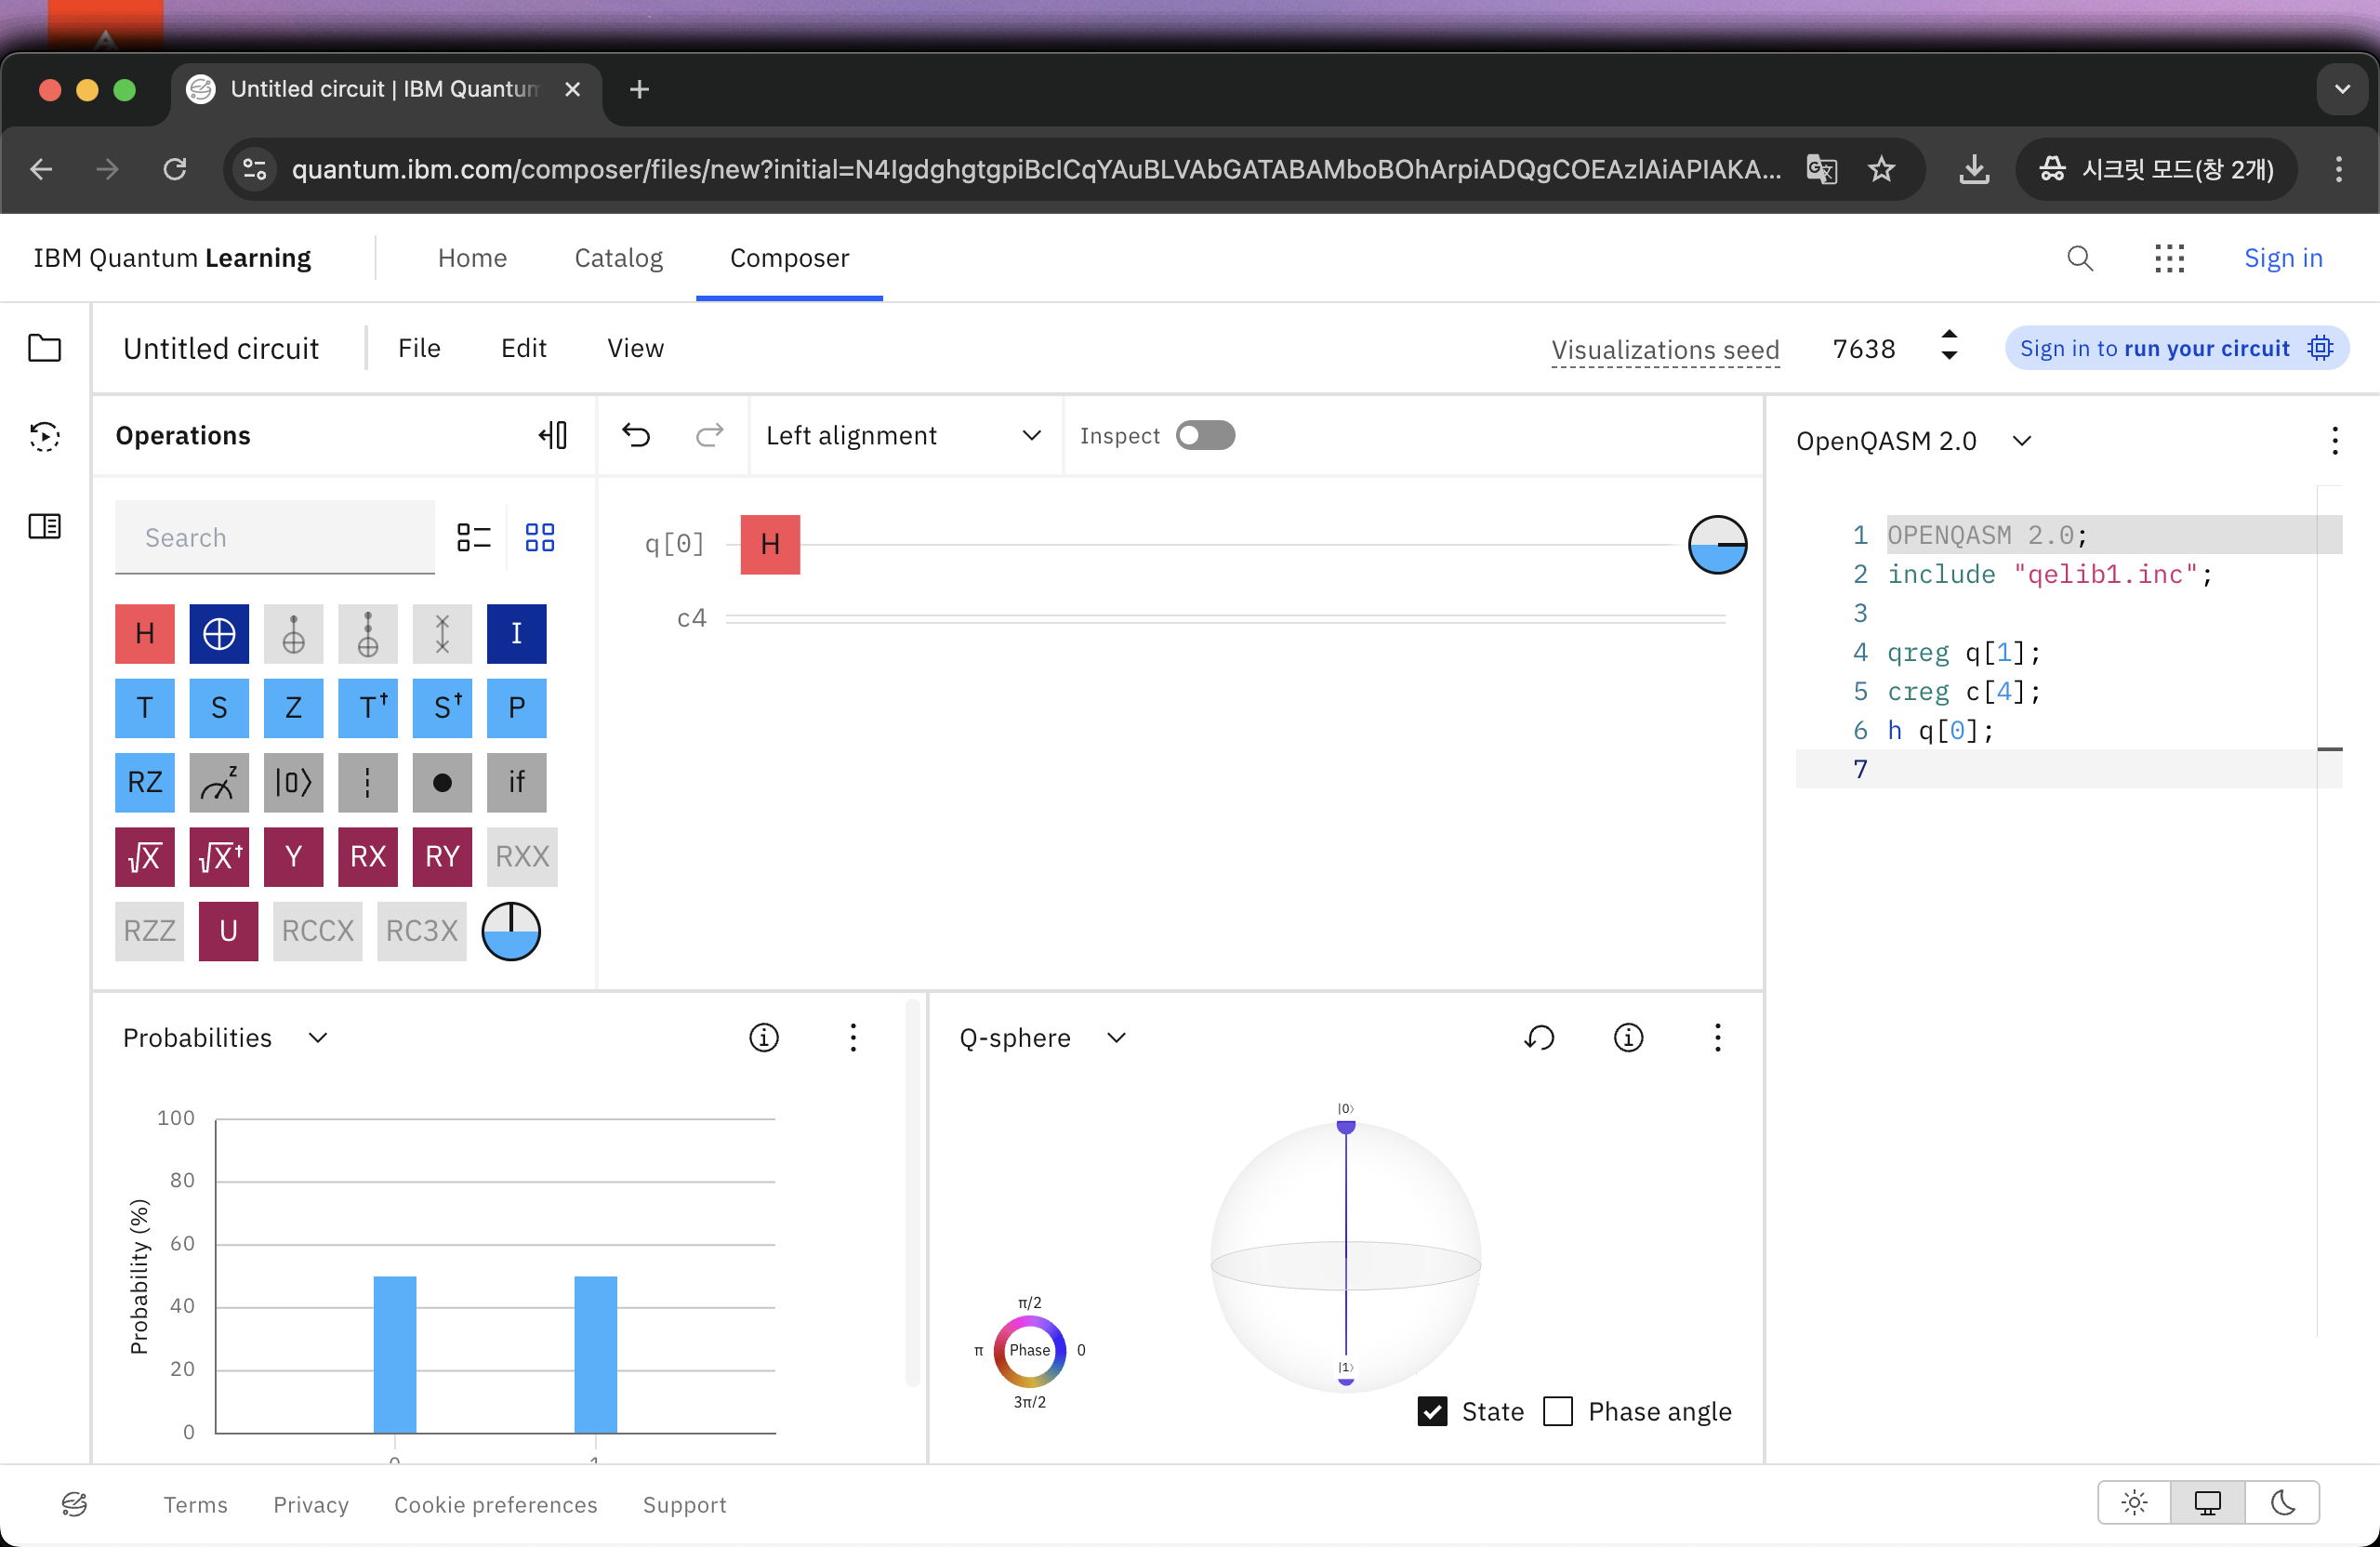
Task: Select the Identity I gate
Action: [x=516, y=633]
